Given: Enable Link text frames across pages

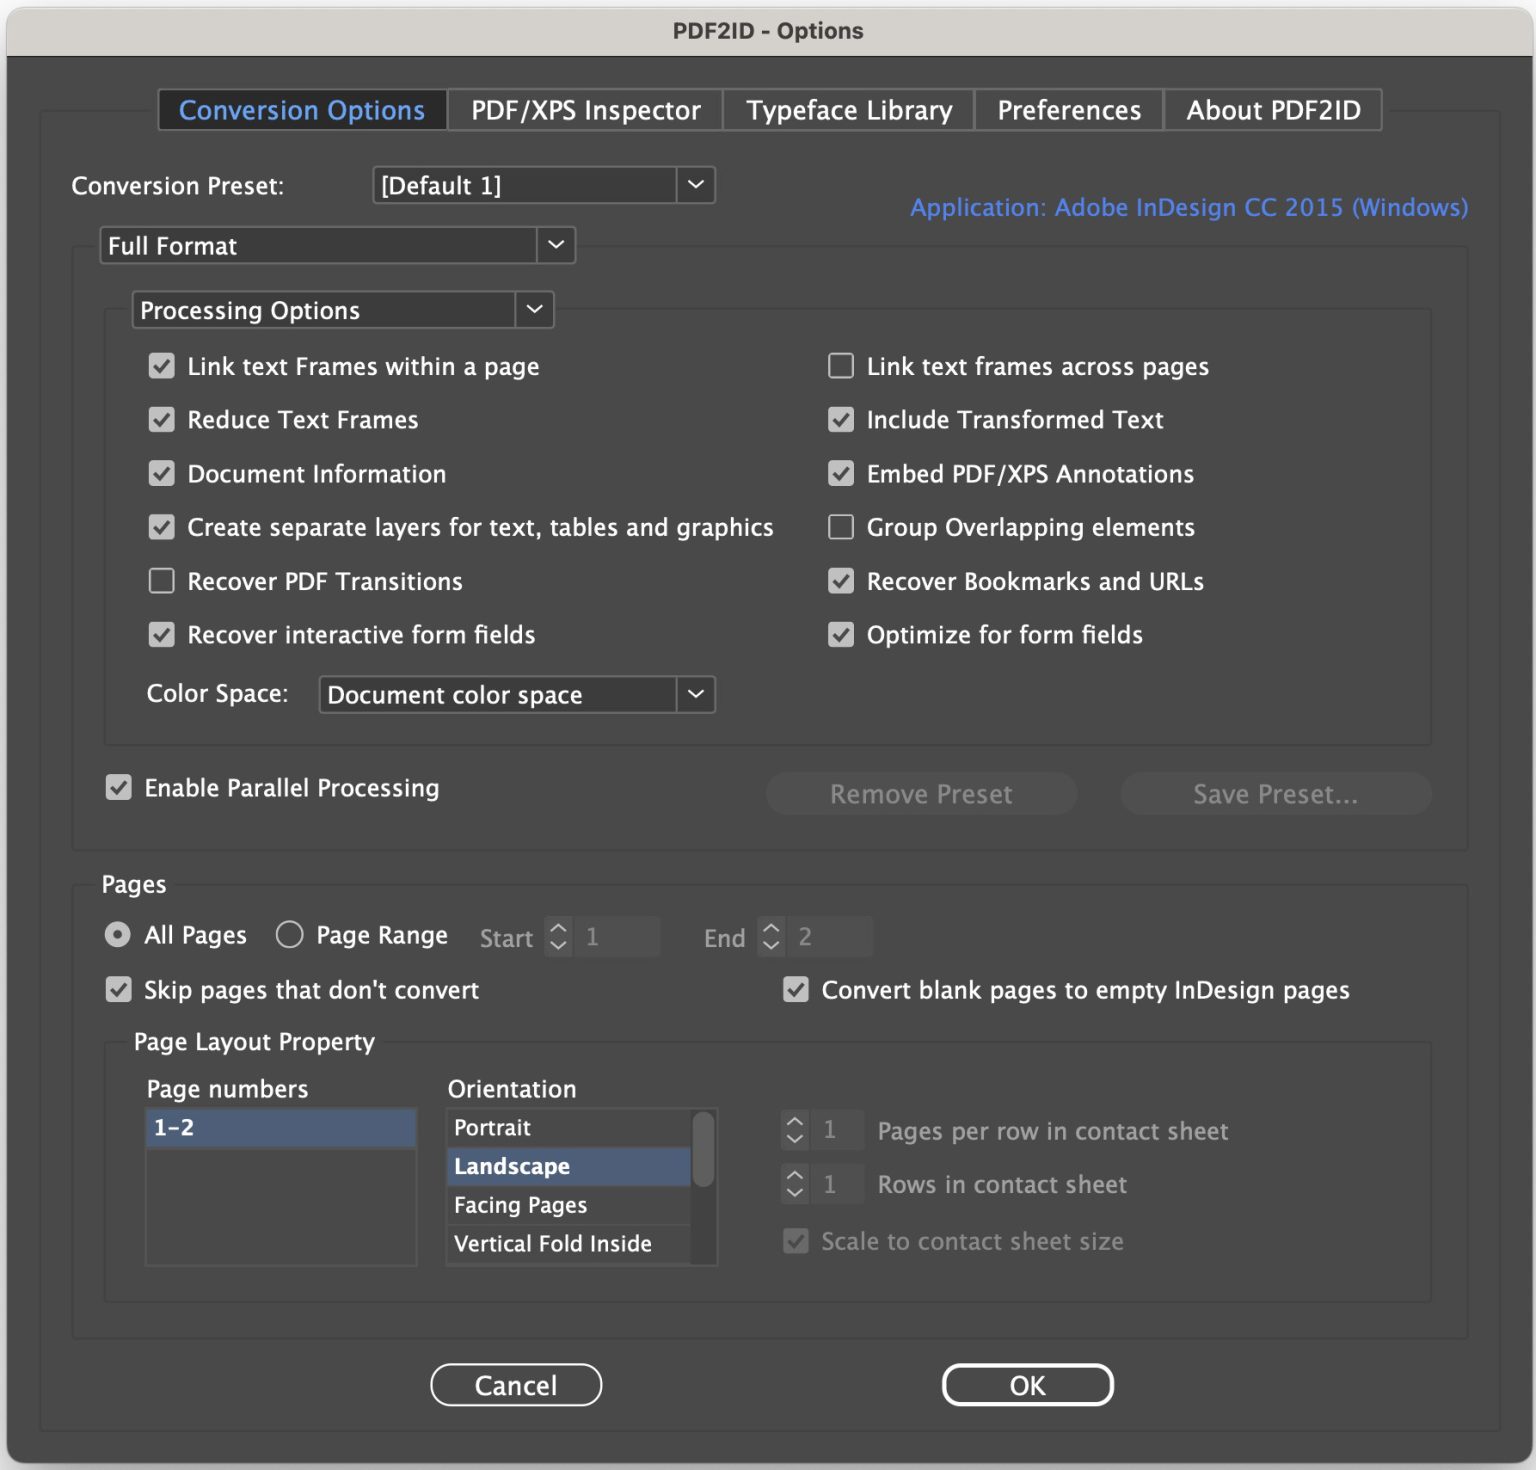Looking at the screenshot, I should tap(840, 366).
